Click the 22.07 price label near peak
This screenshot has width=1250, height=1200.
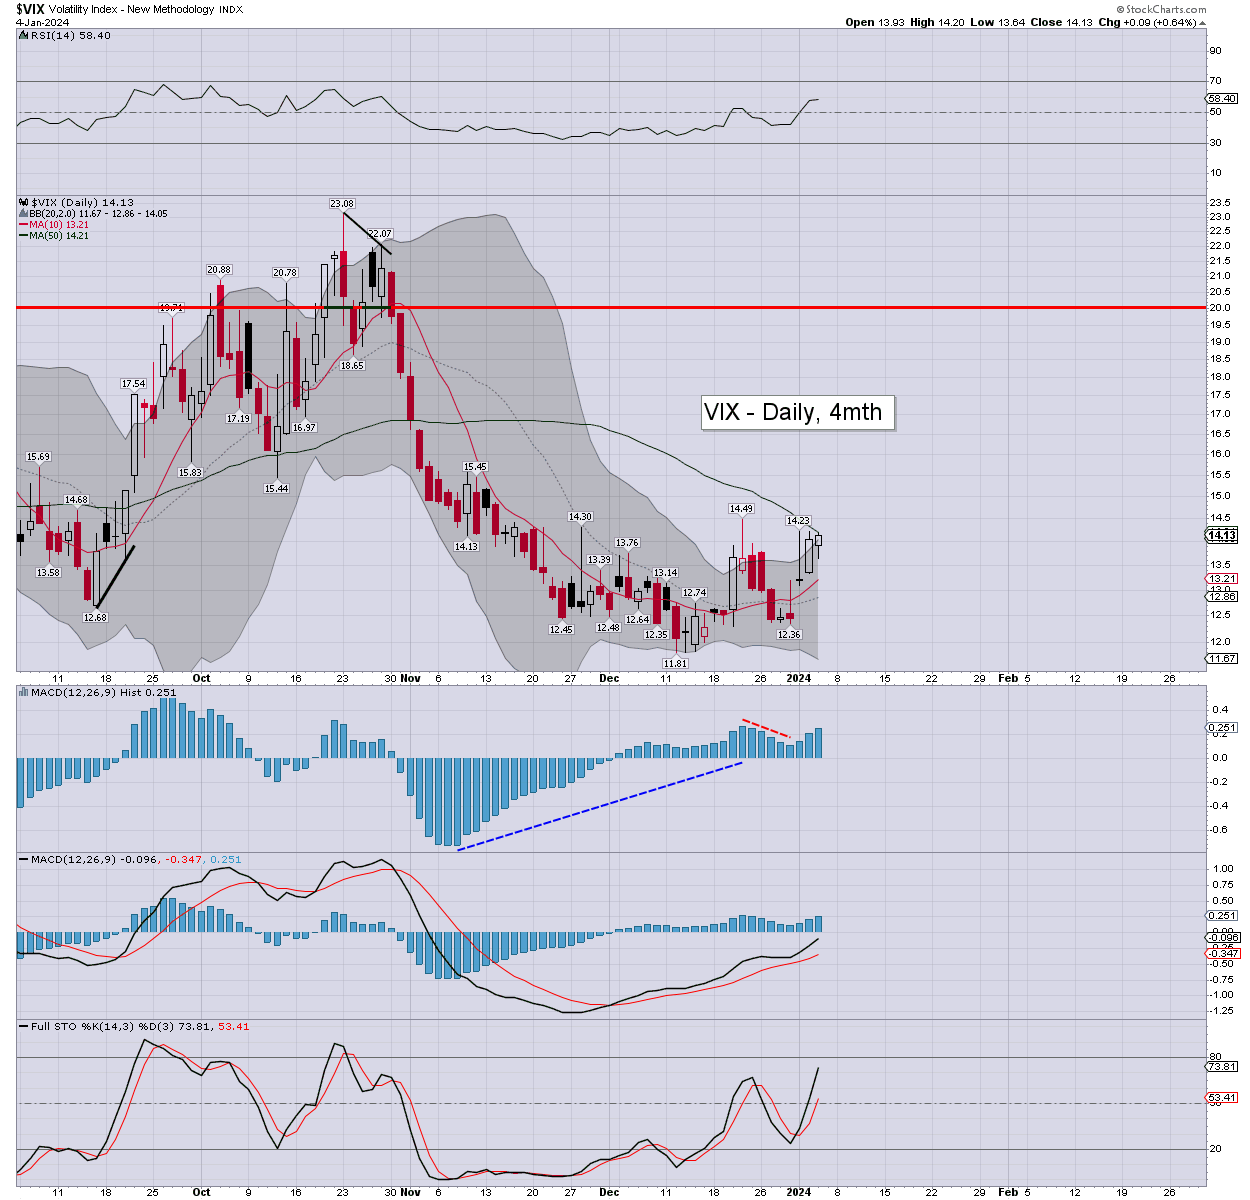pyautogui.click(x=380, y=234)
